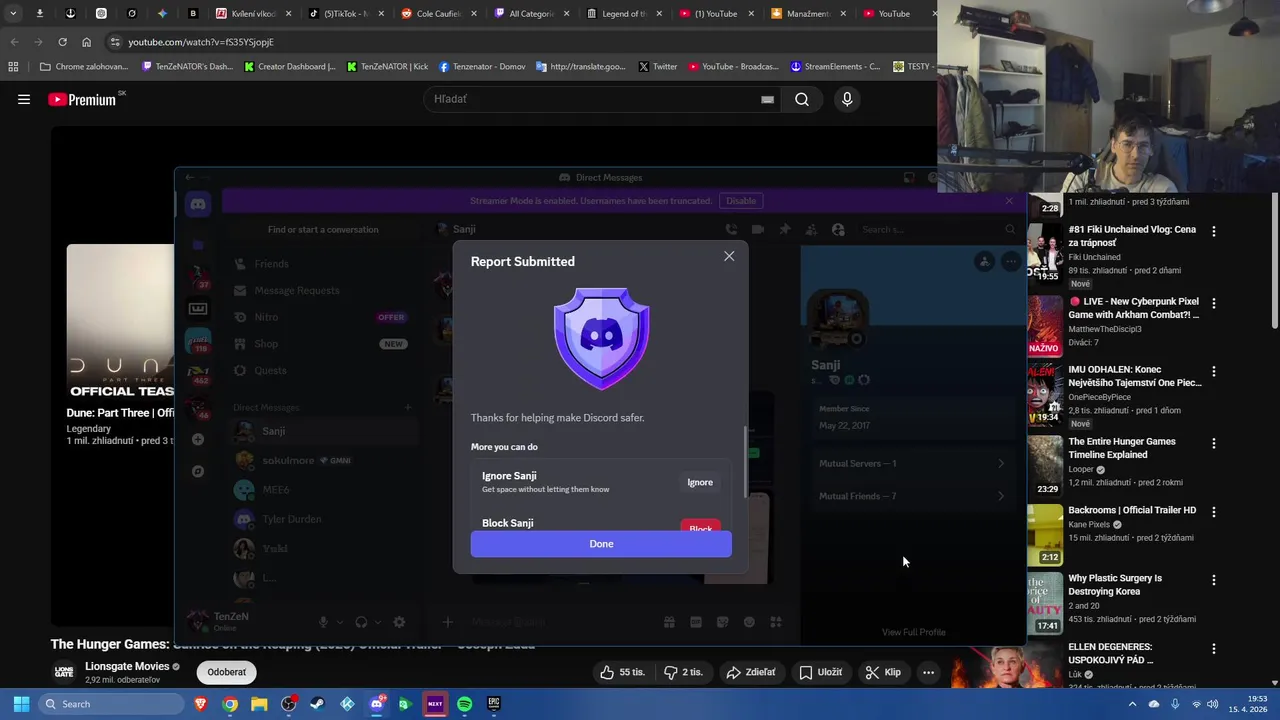This screenshot has width=1280, height=720.
Task: Close the Report Submitted dialog with X
Action: 729,256
